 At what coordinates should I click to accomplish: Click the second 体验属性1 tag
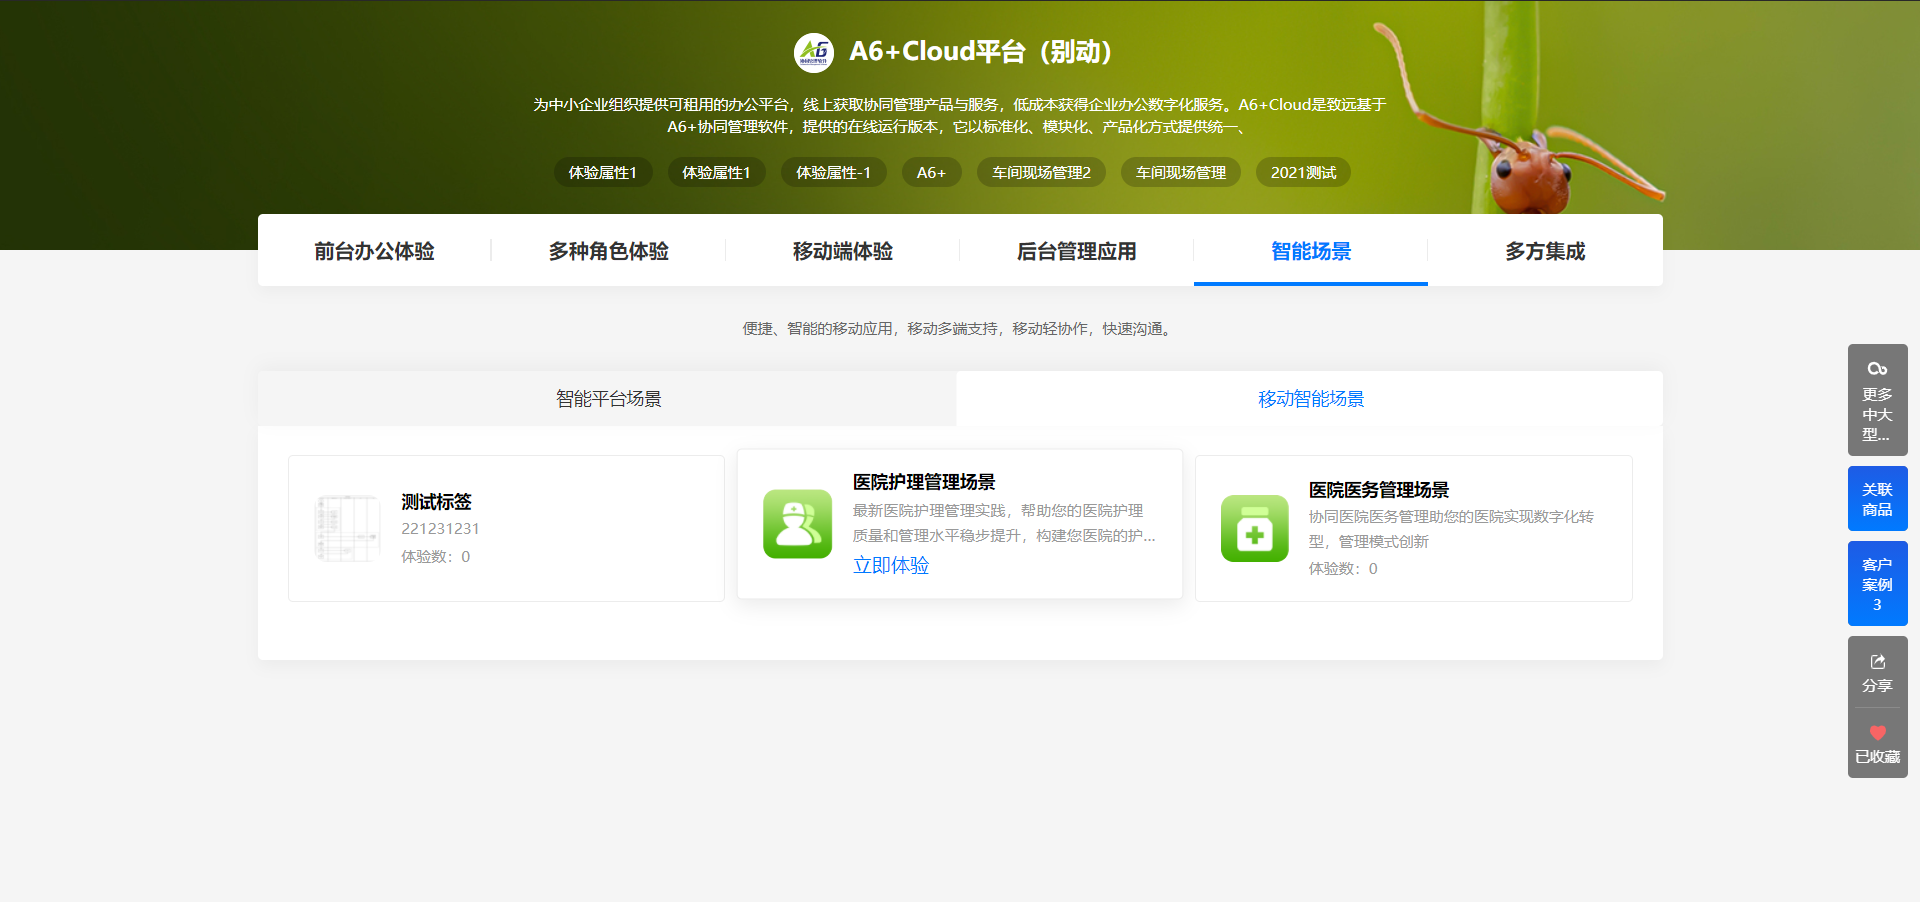tap(716, 172)
